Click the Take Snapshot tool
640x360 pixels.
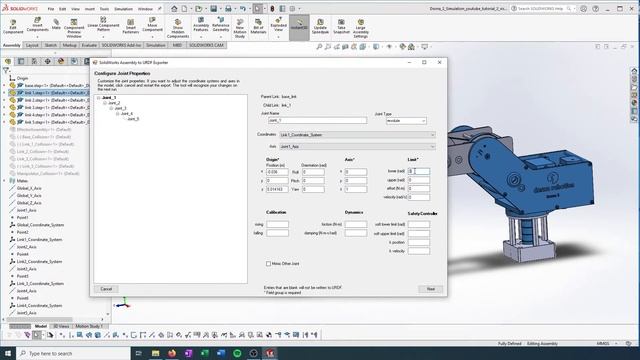[341, 27]
